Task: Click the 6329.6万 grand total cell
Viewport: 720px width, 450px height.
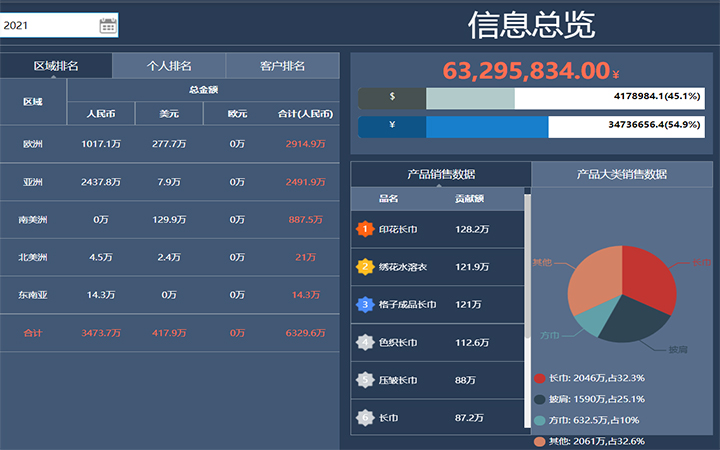Action: click(305, 333)
